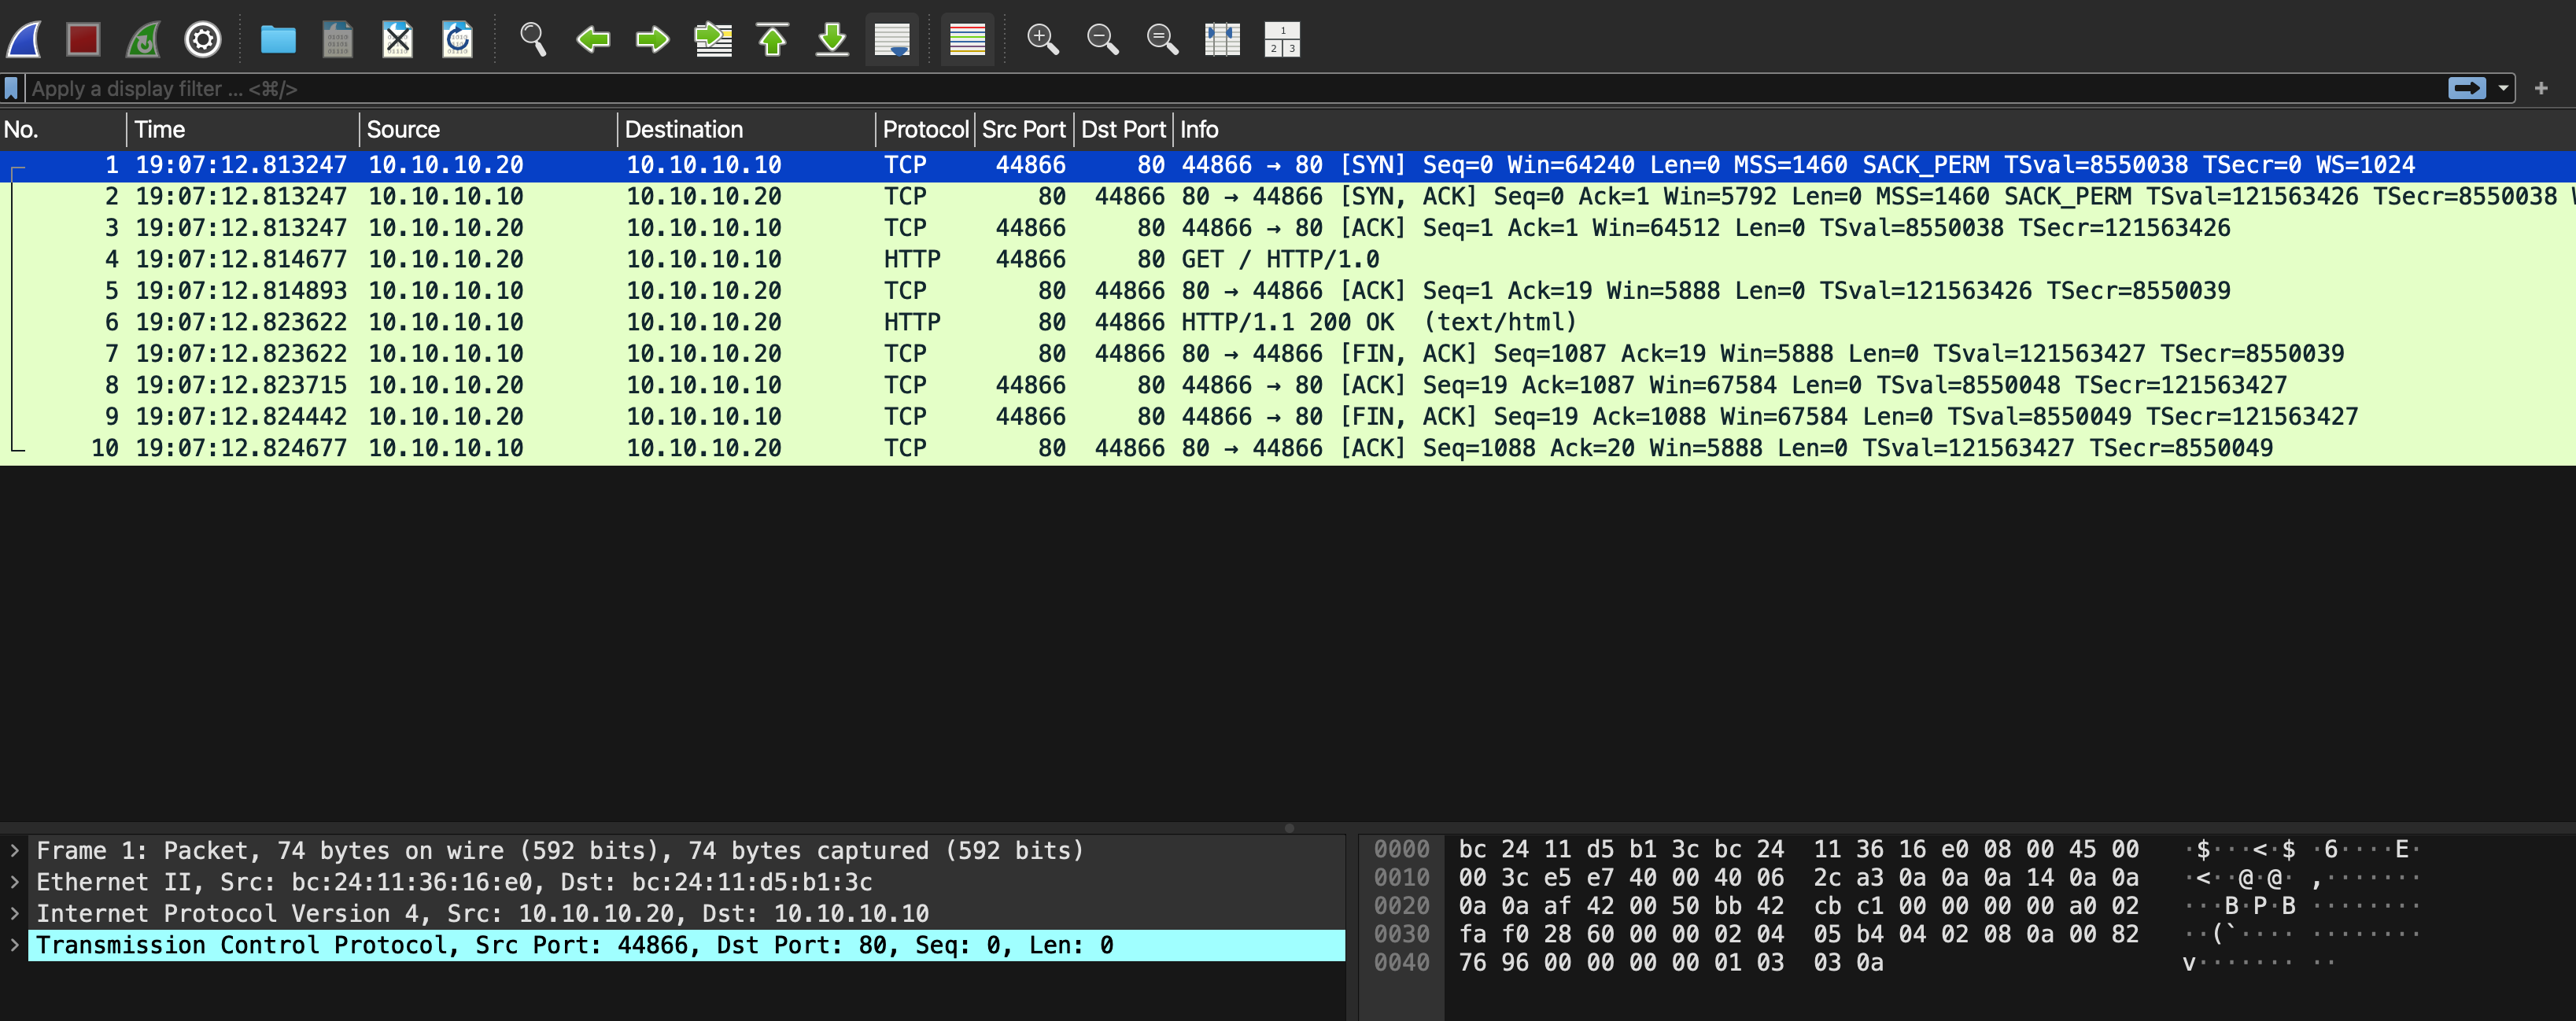Click hex offset 0010 byte row
Screen dimensions: 2576x1021
(1798, 878)
